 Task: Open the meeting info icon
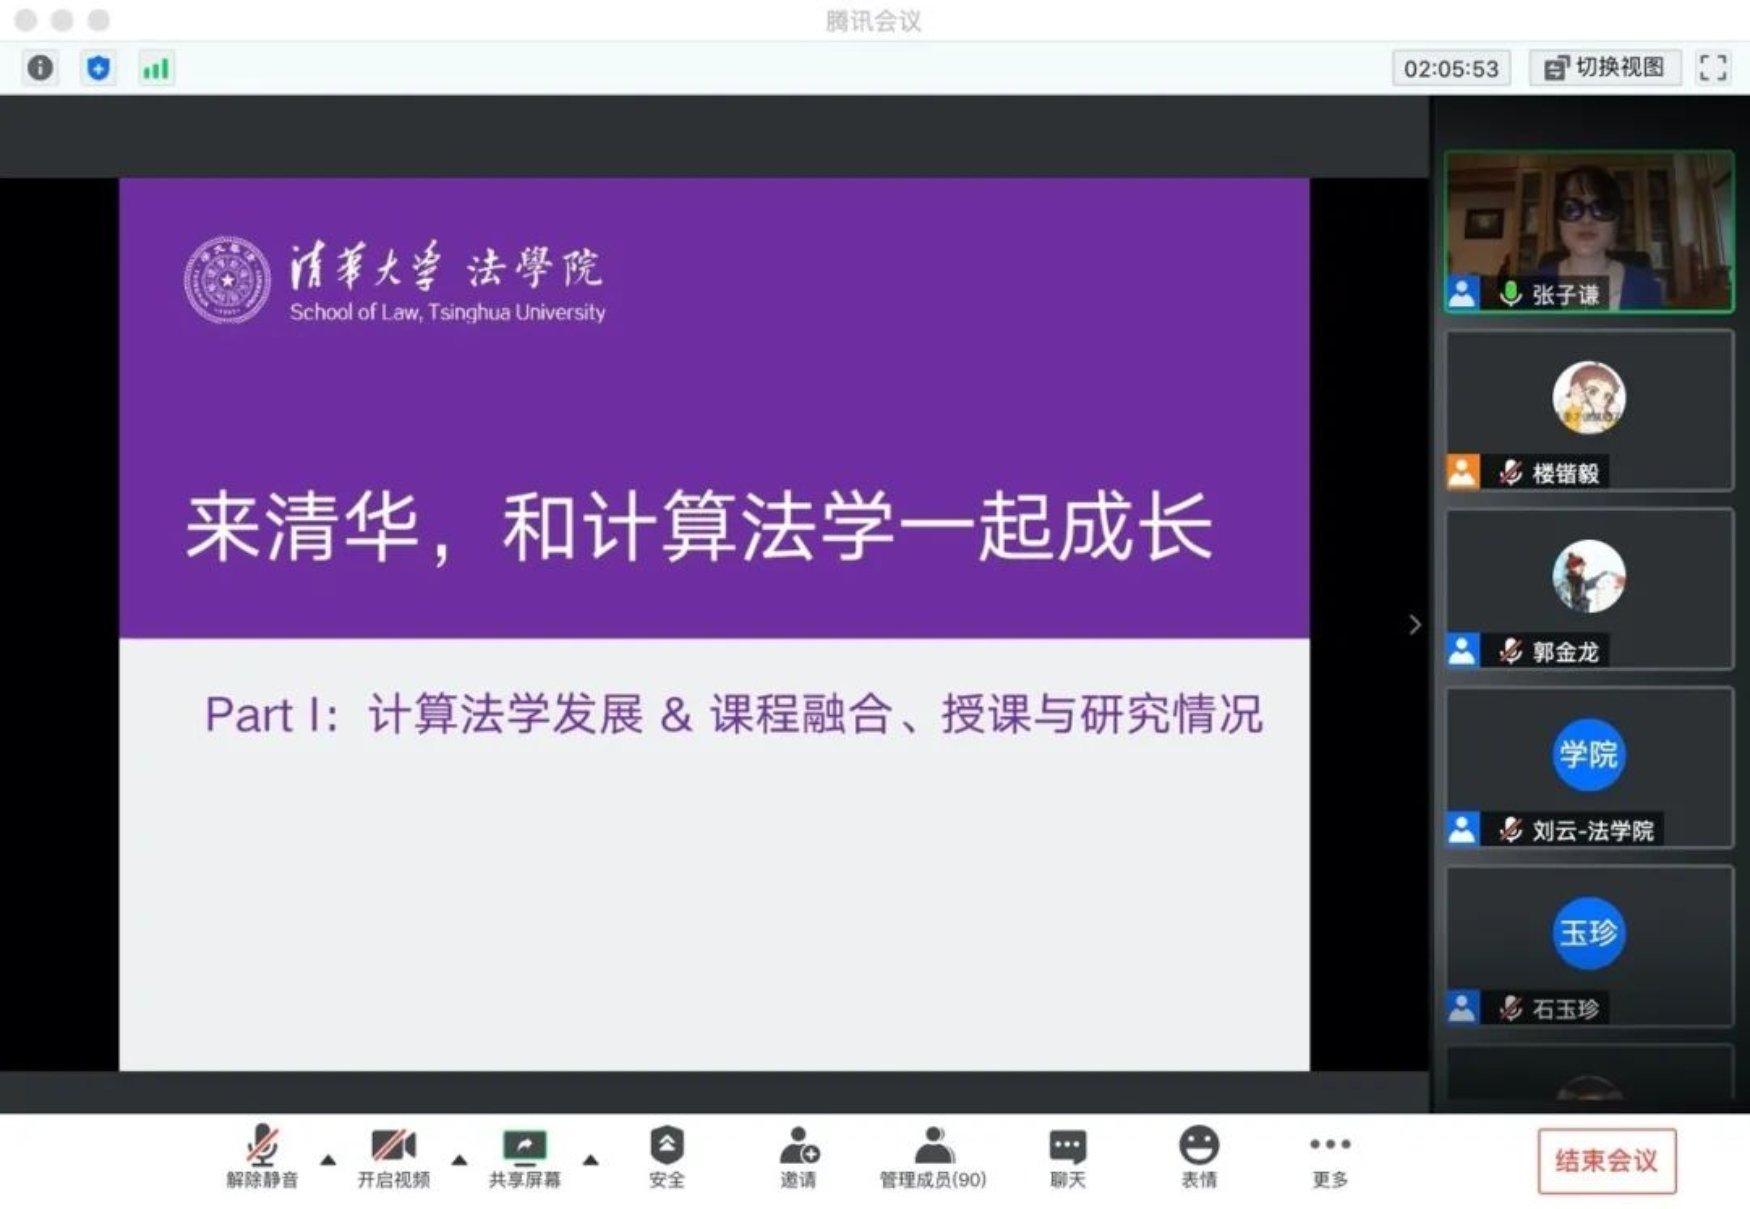pyautogui.click(x=40, y=68)
